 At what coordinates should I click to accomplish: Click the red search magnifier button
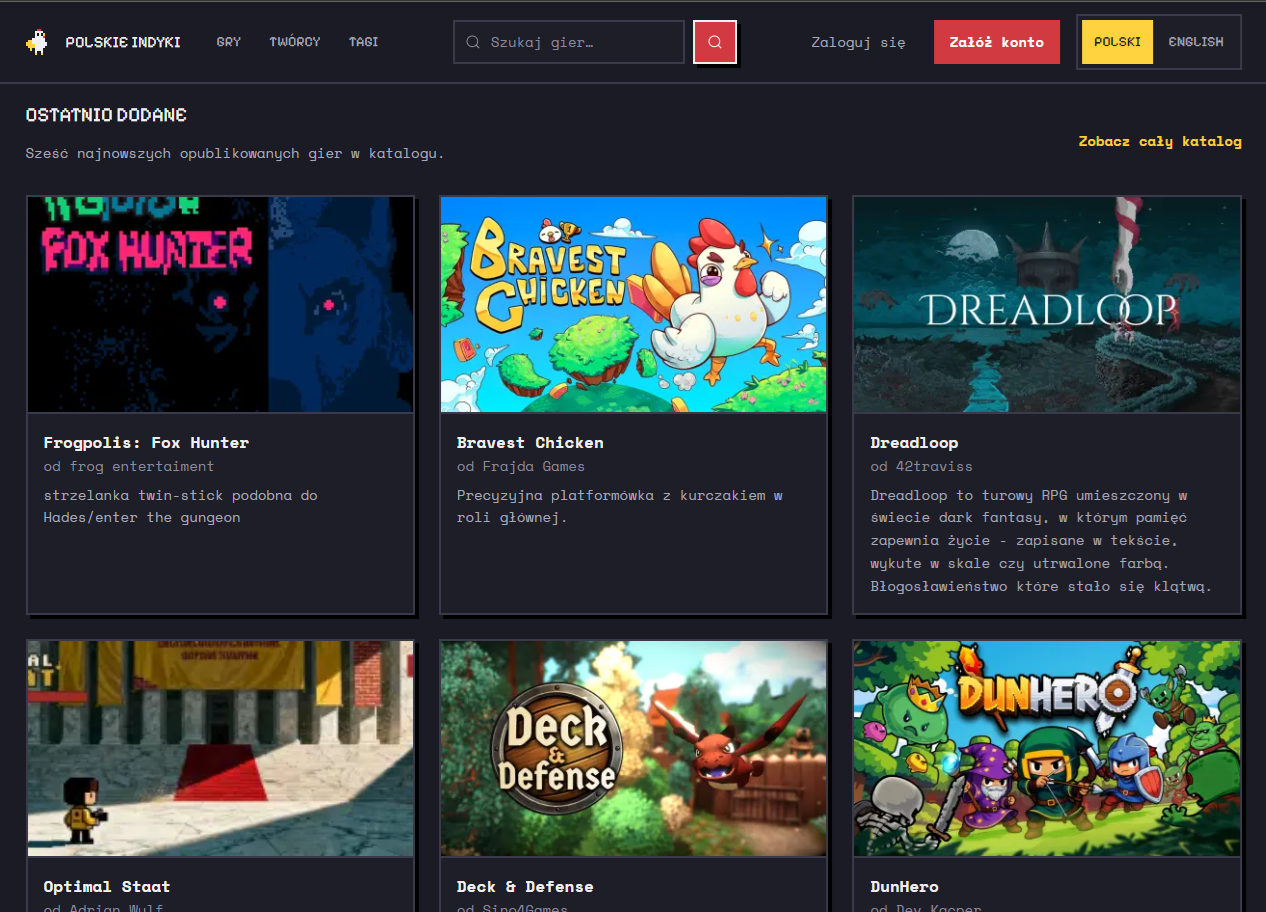(715, 42)
